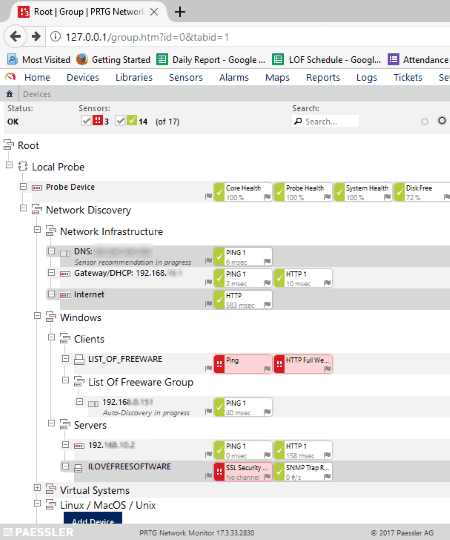The height and width of the screenshot is (540, 450).
Task: Click the browser forward arrow
Action: [36, 36]
